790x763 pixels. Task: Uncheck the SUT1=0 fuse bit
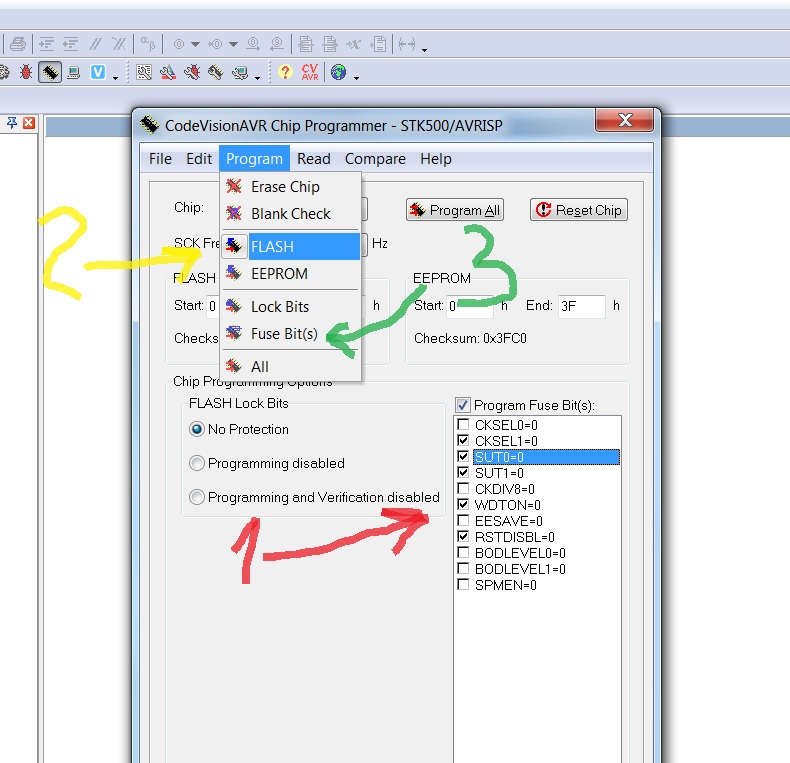(x=463, y=473)
